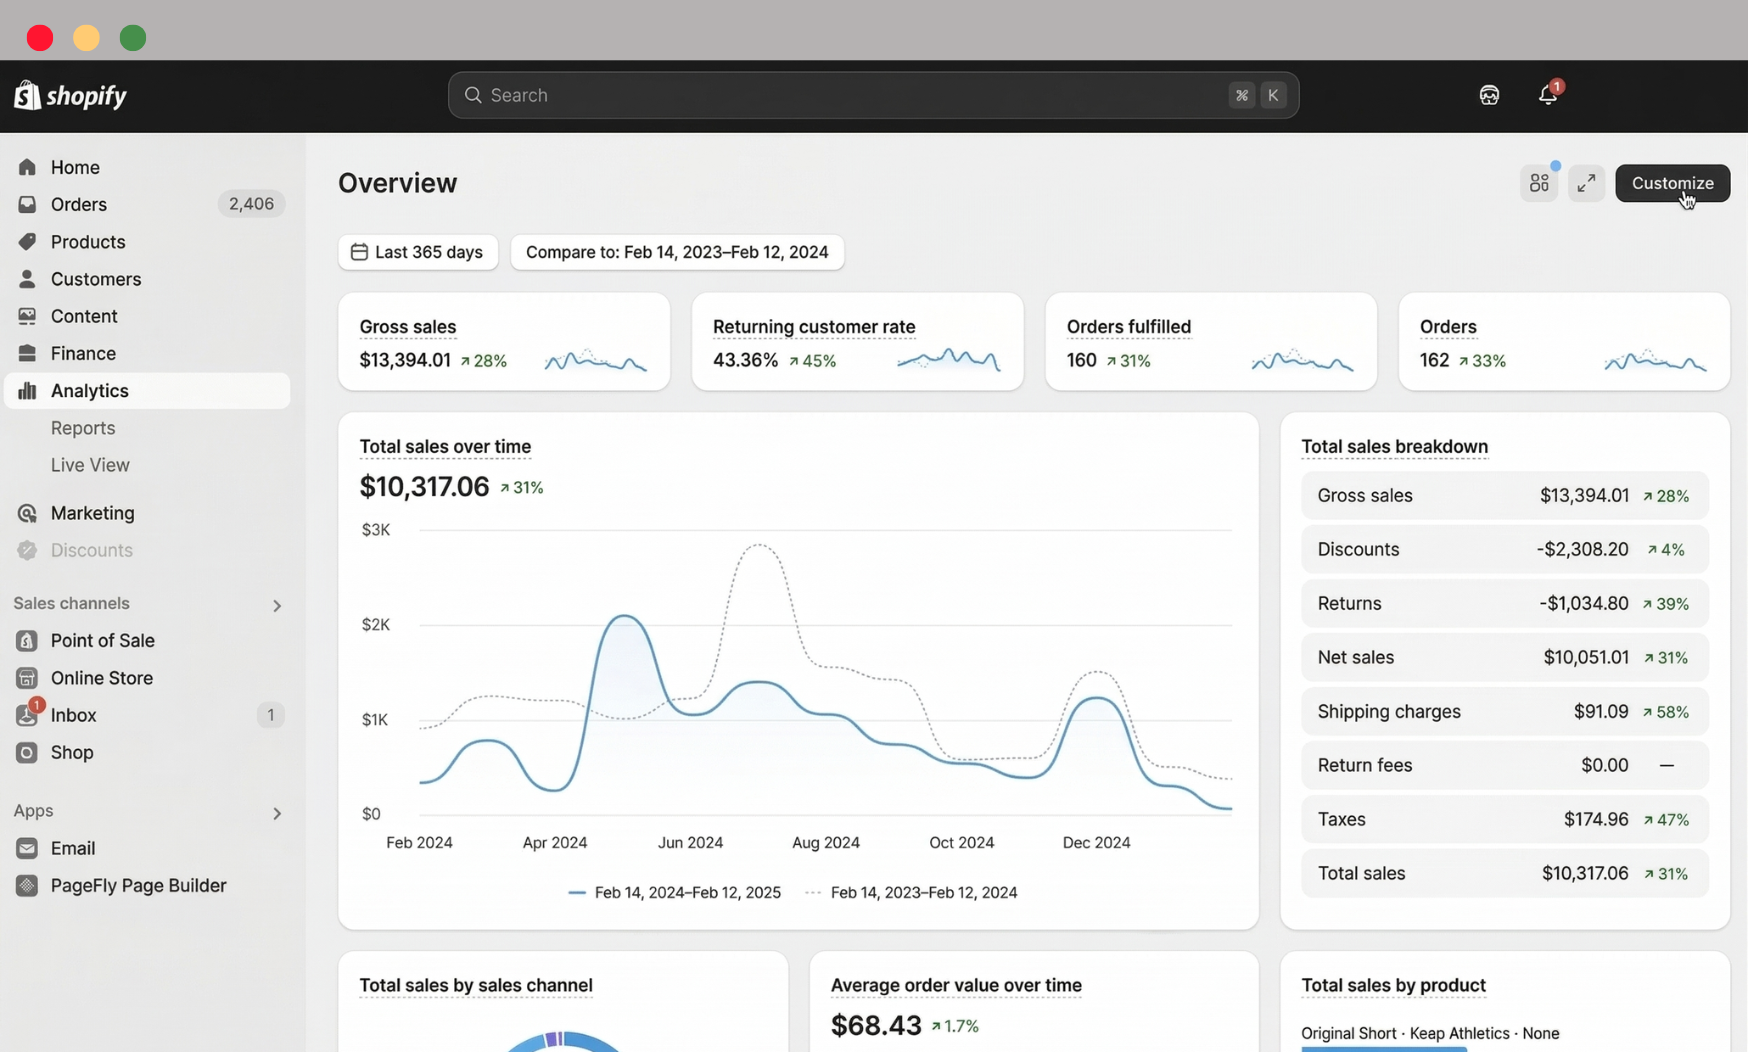The width and height of the screenshot is (1748, 1052).
Task: Click the calendar icon on the date filter
Action: click(360, 252)
